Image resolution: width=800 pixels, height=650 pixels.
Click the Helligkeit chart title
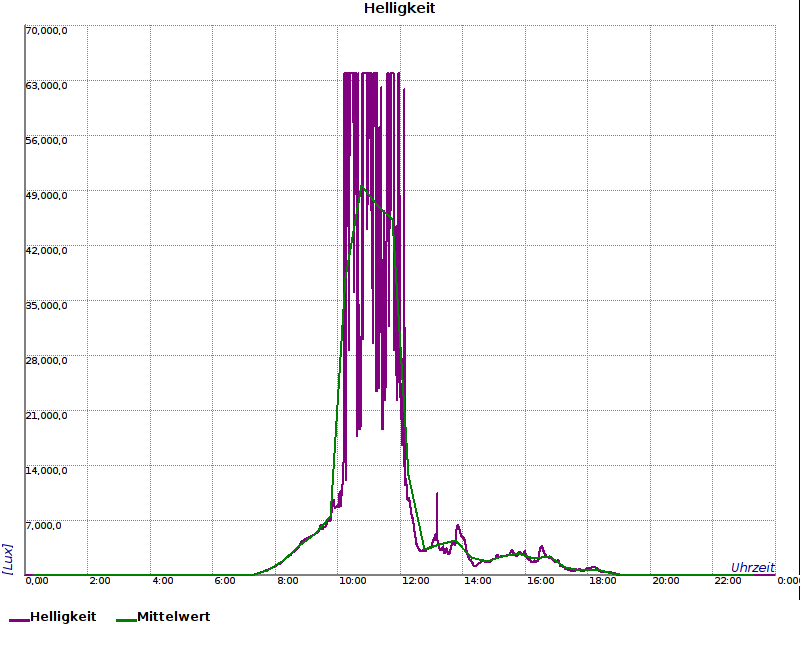pyautogui.click(x=399, y=8)
